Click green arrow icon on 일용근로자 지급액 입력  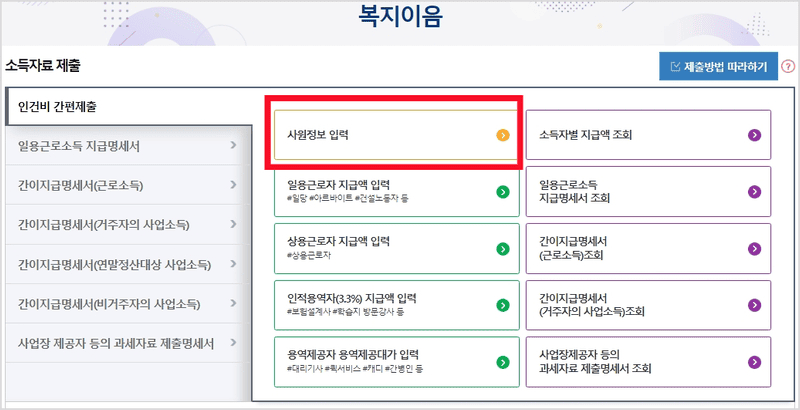[503, 192]
